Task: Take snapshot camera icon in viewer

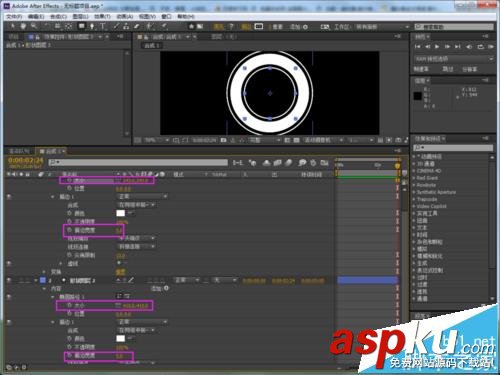Action: click(x=224, y=140)
